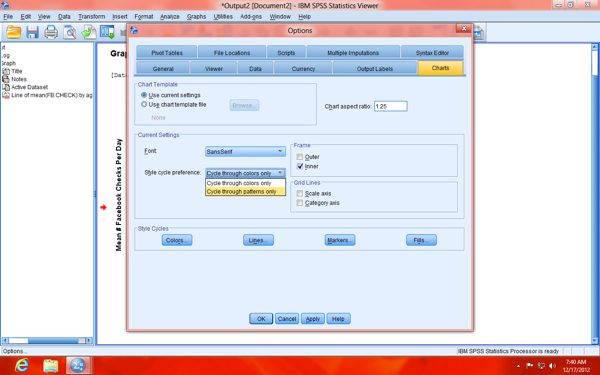Select Use current settings radio button
600x375 pixels.
(144, 95)
